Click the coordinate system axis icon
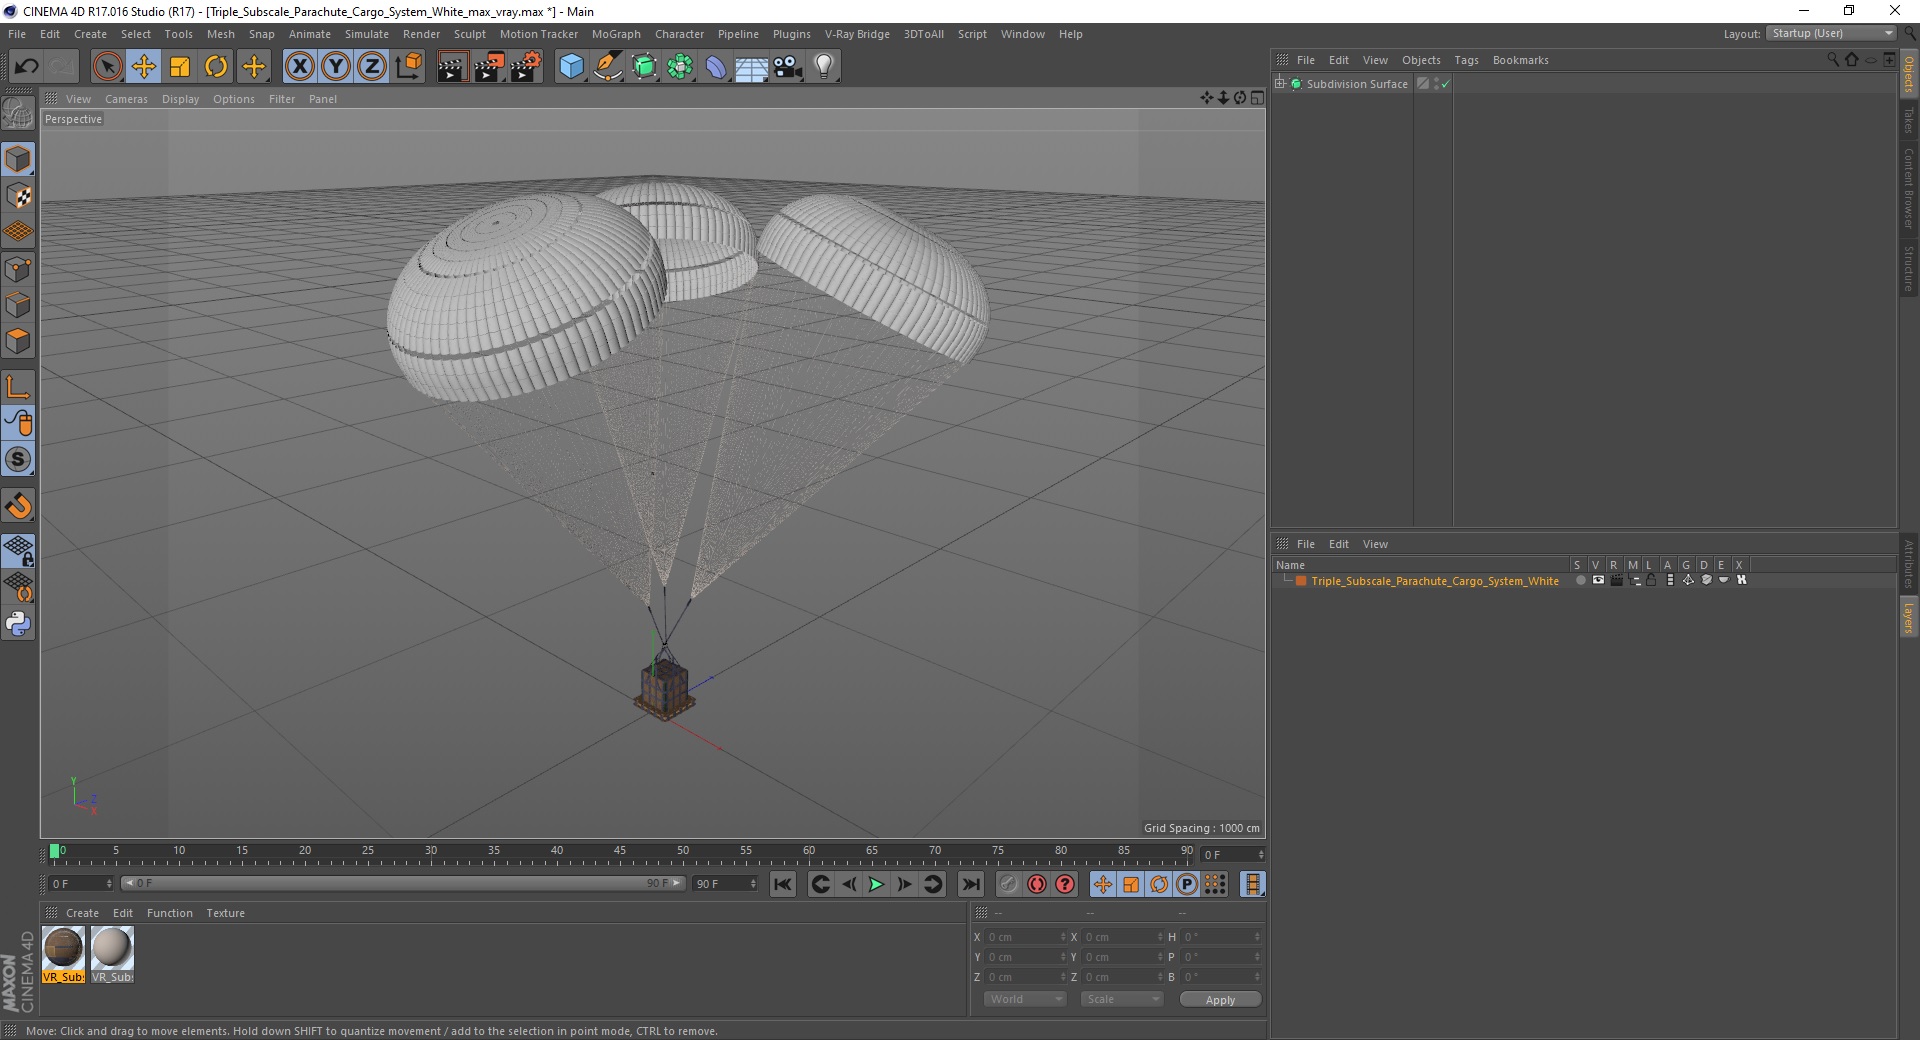The height and width of the screenshot is (1040, 1920). pyautogui.click(x=408, y=67)
